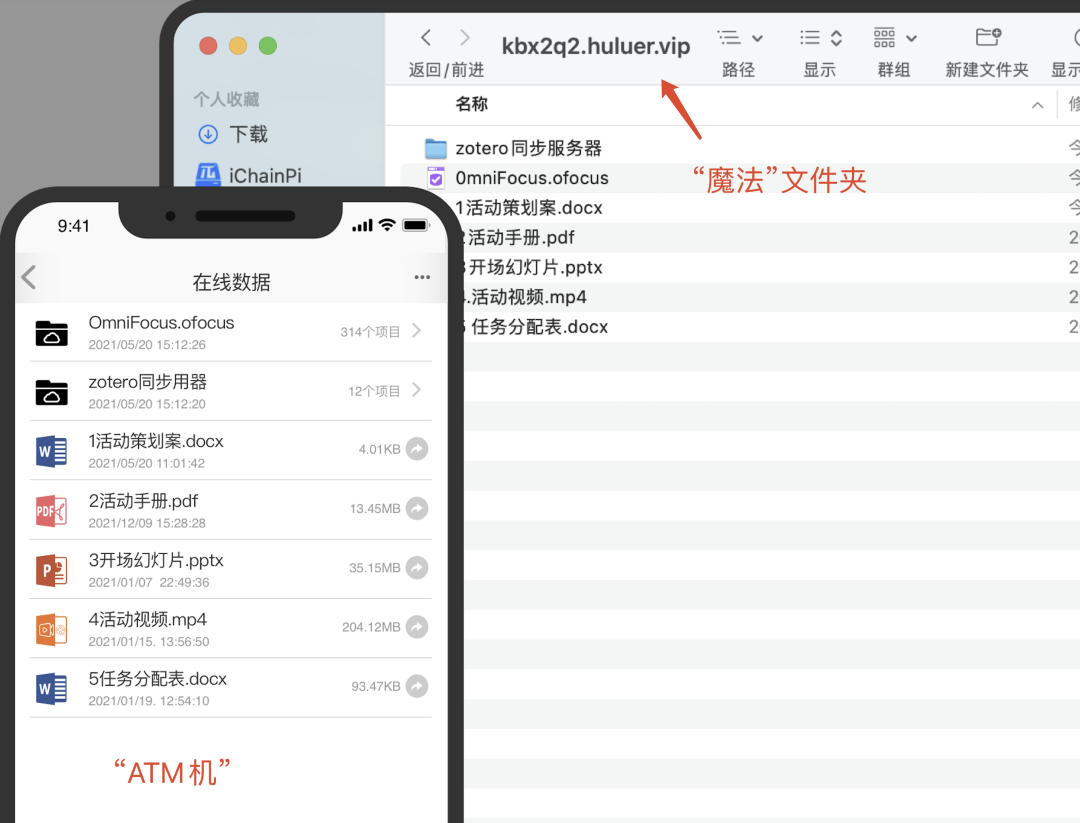Open 1活动策划案.docx on the phone
Viewport: 1080px width, 823px height.
[x=231, y=450]
